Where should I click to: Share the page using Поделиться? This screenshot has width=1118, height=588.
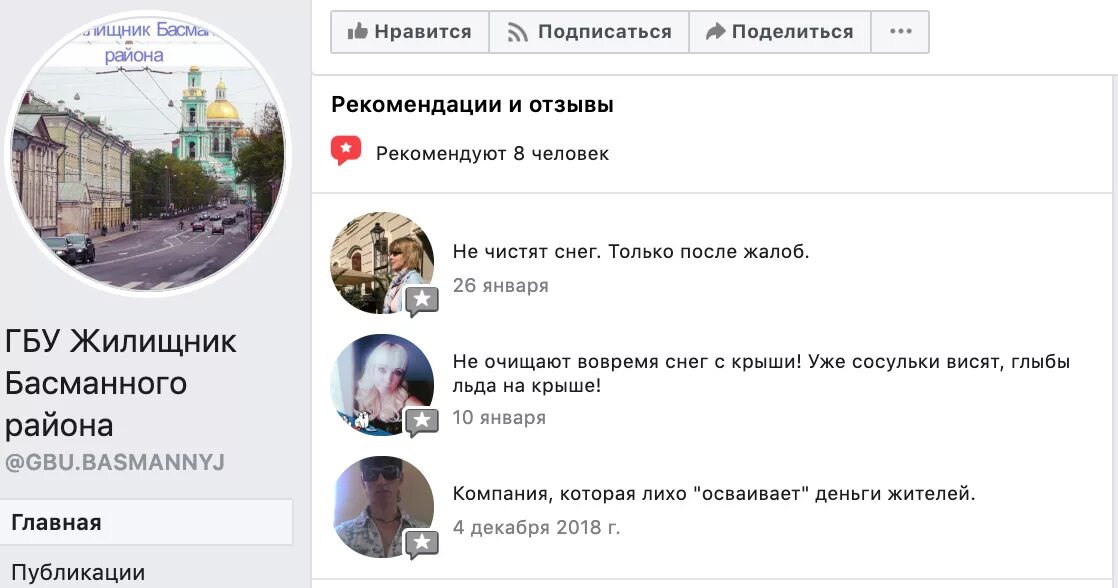pos(780,31)
